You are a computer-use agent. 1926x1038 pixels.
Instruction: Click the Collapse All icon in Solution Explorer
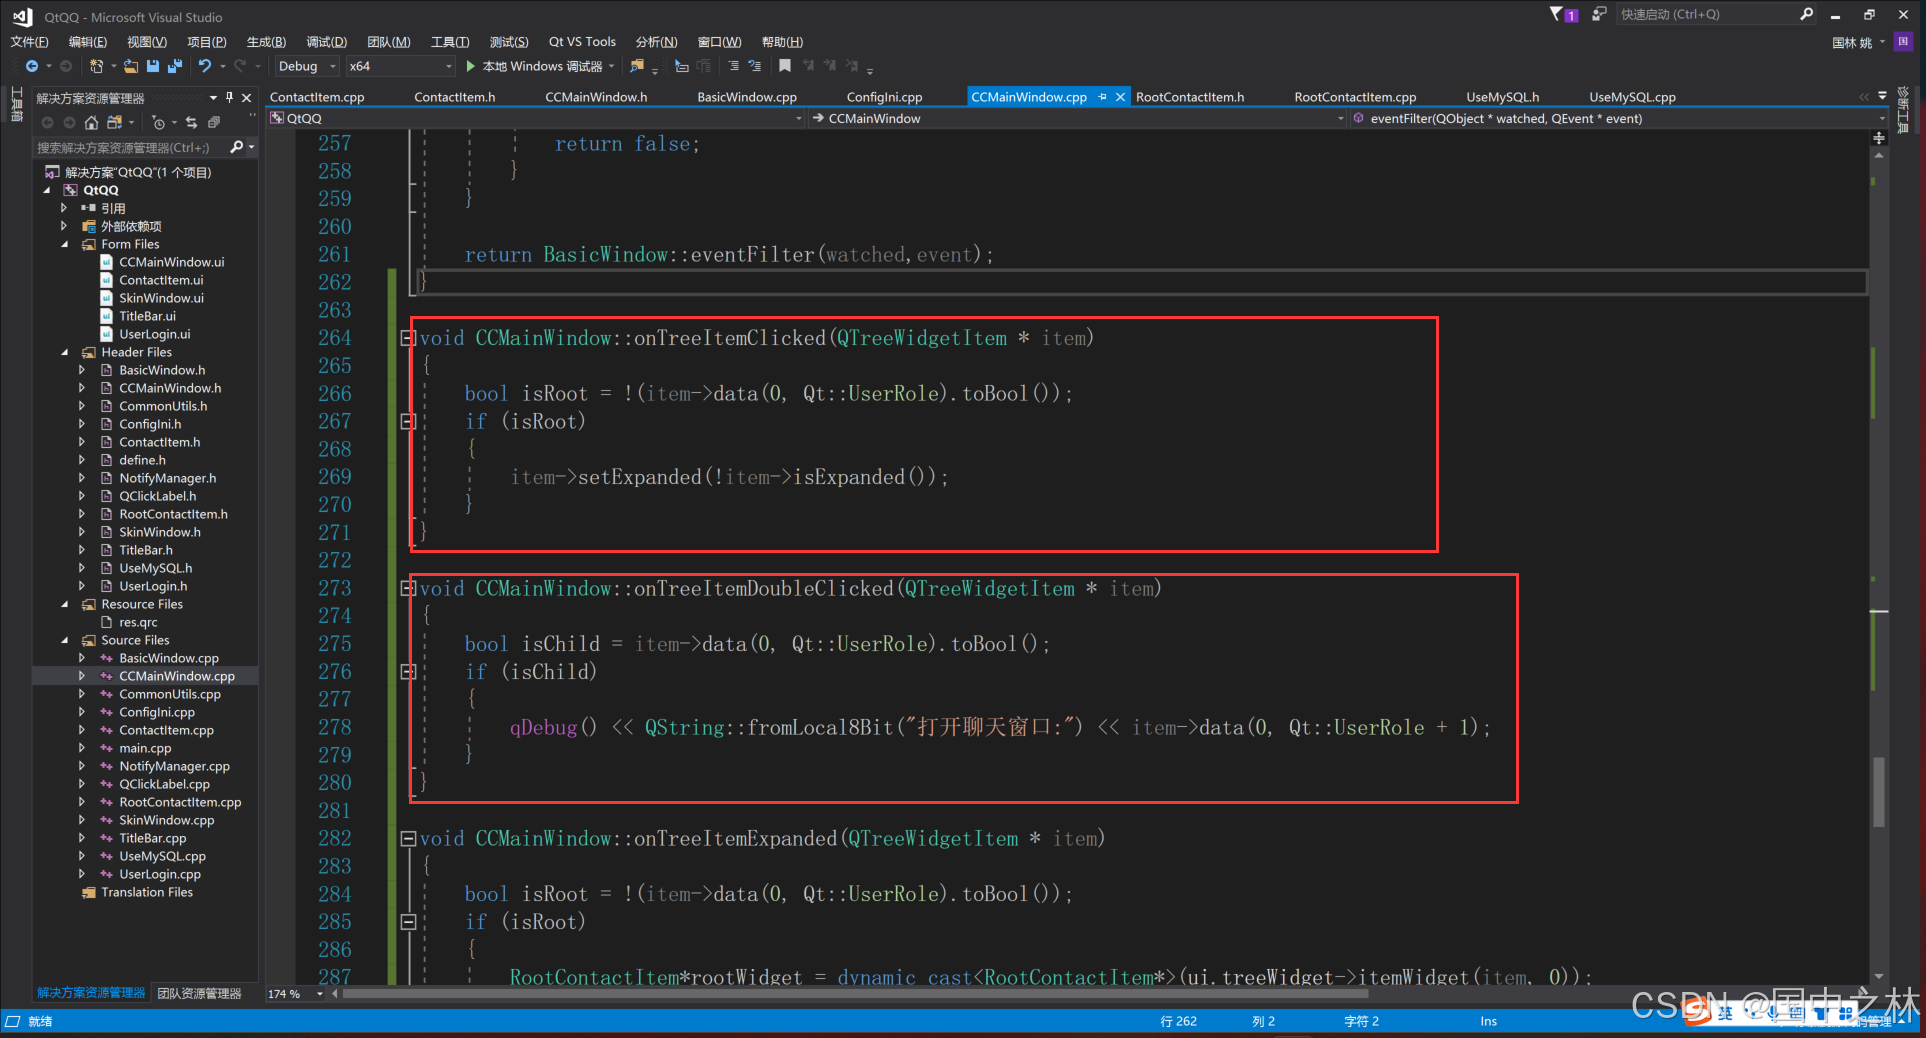coord(213,122)
